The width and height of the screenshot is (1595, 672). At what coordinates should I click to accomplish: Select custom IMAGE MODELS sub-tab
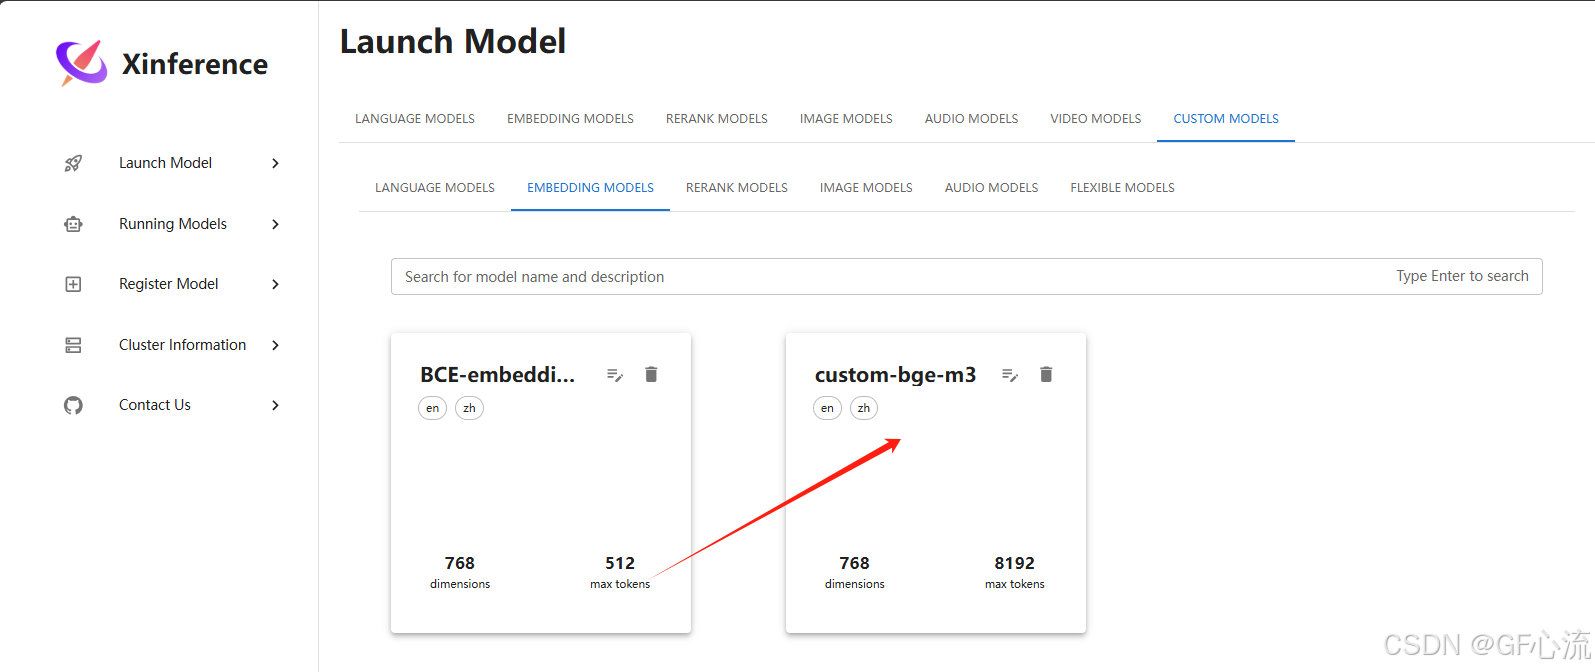[x=866, y=187]
